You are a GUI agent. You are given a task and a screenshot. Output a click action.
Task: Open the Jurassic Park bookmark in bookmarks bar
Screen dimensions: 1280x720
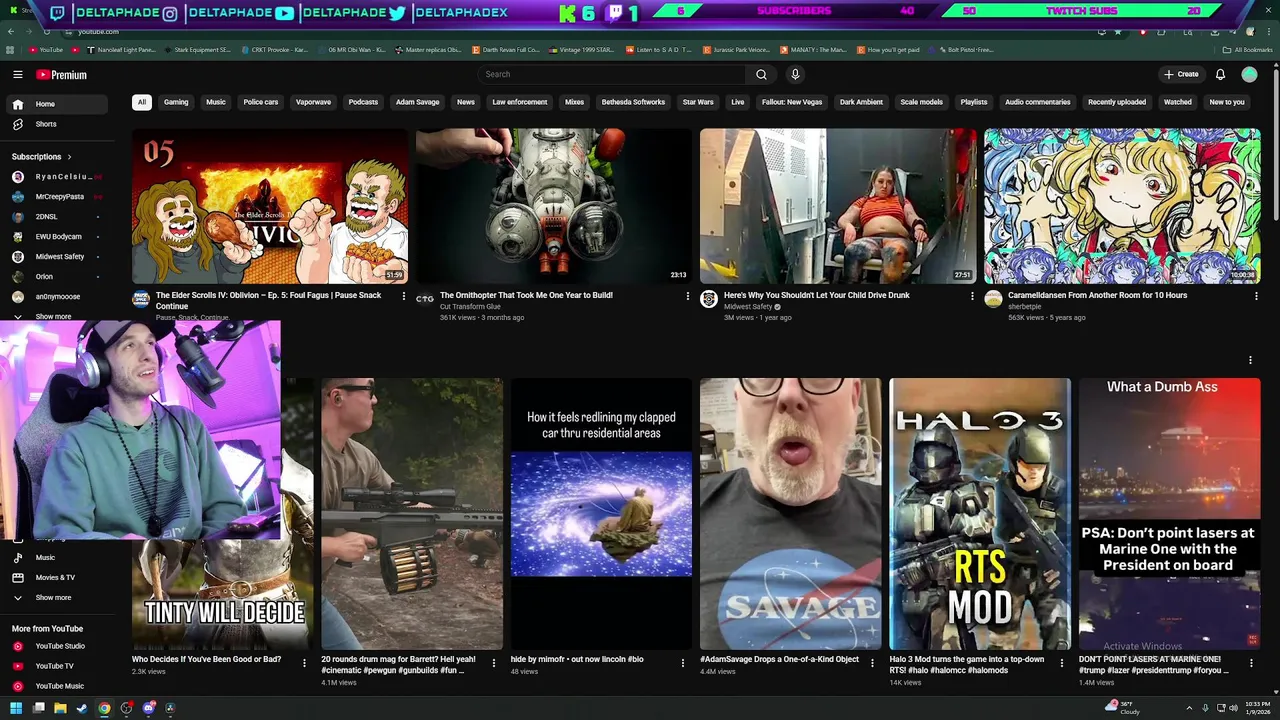[737, 50]
